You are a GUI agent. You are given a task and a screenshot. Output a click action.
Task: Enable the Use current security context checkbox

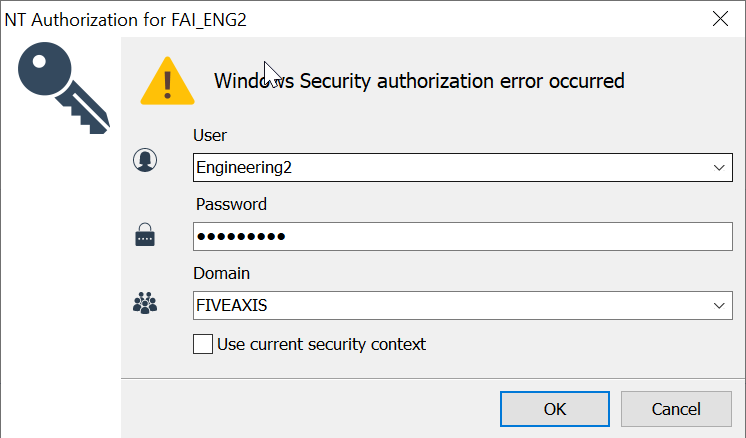[x=203, y=344]
